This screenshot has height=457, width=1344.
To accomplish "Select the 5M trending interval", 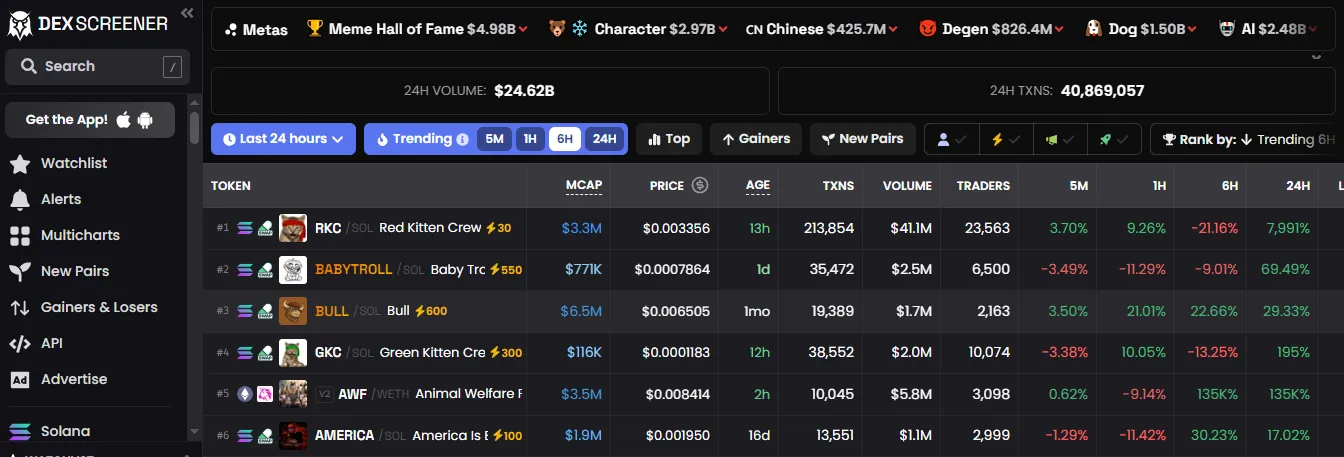I will (x=494, y=139).
